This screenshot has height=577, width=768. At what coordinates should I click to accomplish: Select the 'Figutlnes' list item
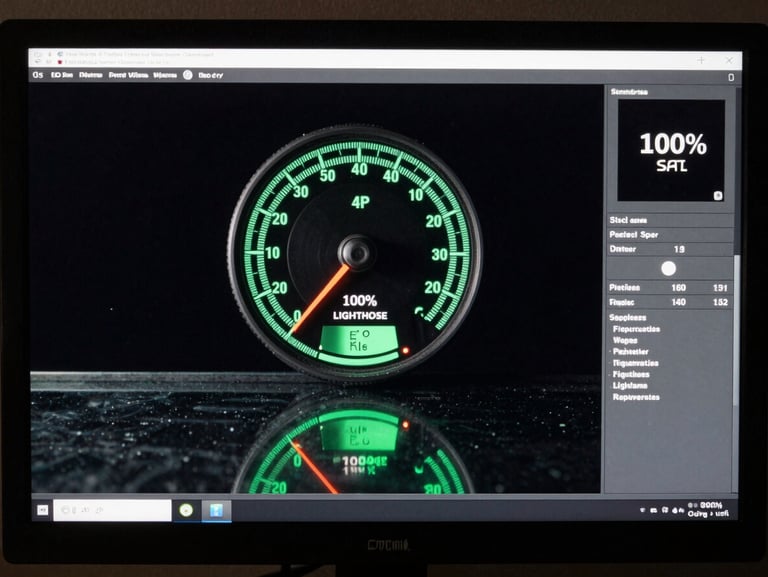click(631, 374)
